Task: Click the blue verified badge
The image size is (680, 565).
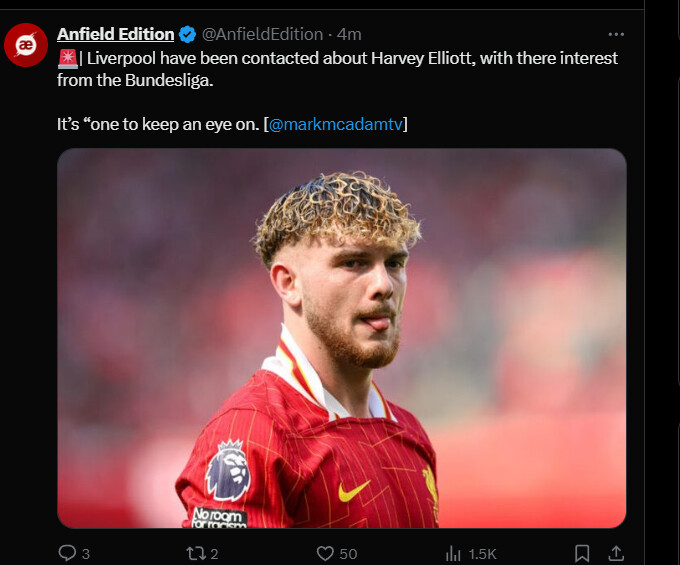Action: click(x=187, y=34)
